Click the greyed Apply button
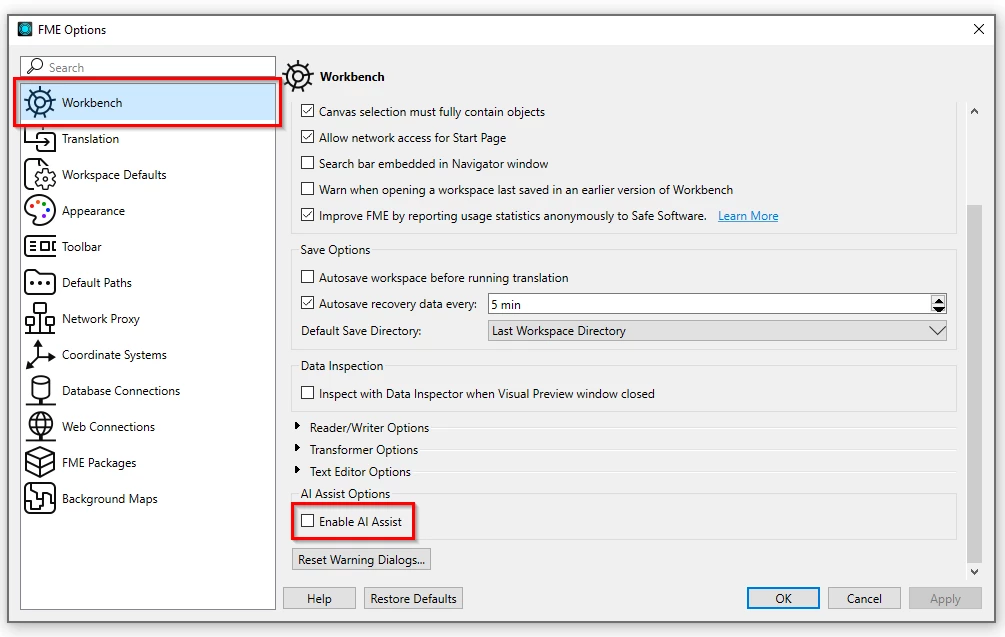 [x=945, y=599]
